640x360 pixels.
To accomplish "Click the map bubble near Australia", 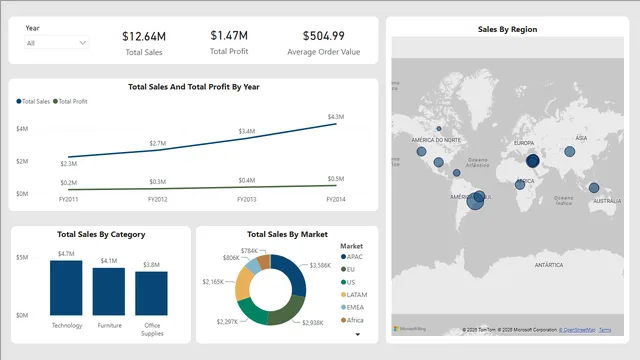I will [x=594, y=188].
